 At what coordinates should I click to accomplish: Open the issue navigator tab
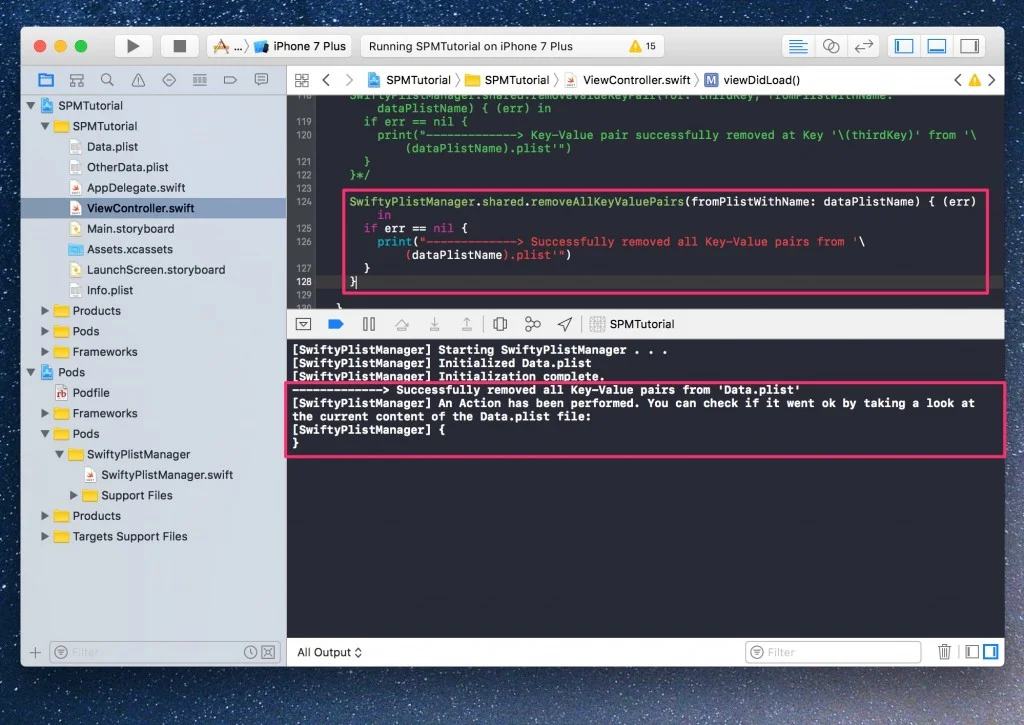pyautogui.click(x=138, y=80)
